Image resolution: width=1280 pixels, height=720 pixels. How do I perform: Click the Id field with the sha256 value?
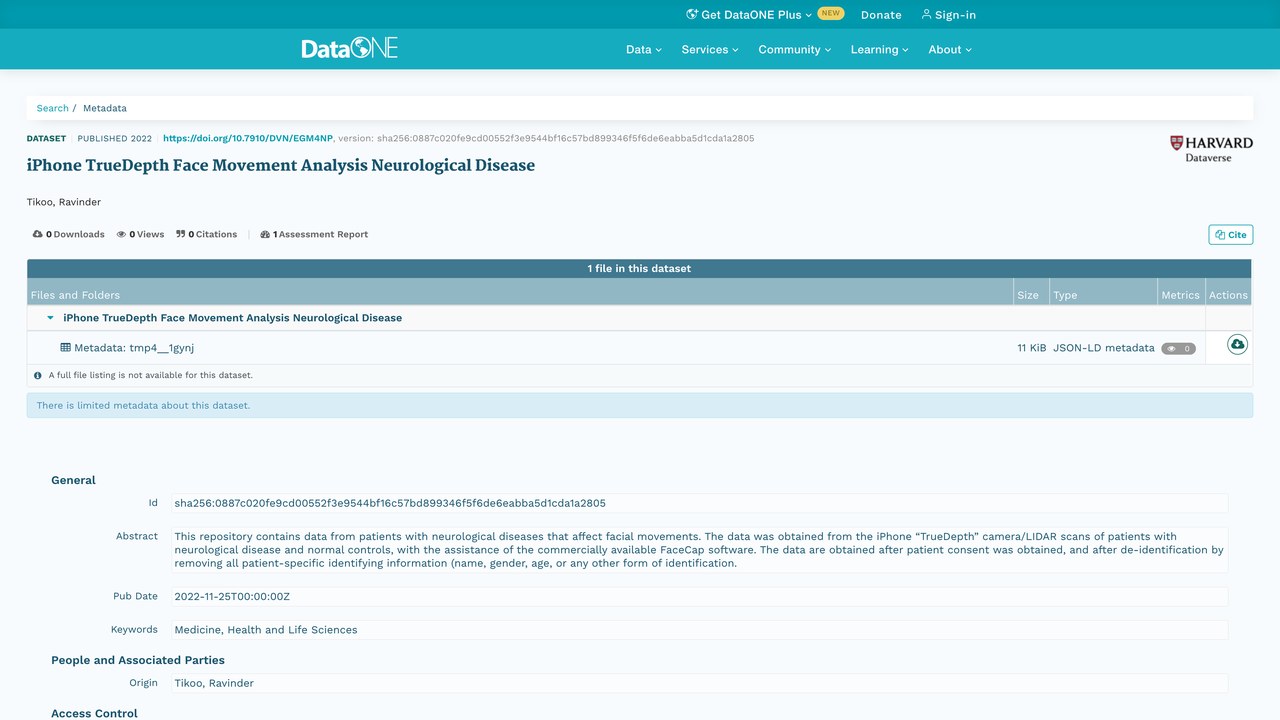[699, 503]
